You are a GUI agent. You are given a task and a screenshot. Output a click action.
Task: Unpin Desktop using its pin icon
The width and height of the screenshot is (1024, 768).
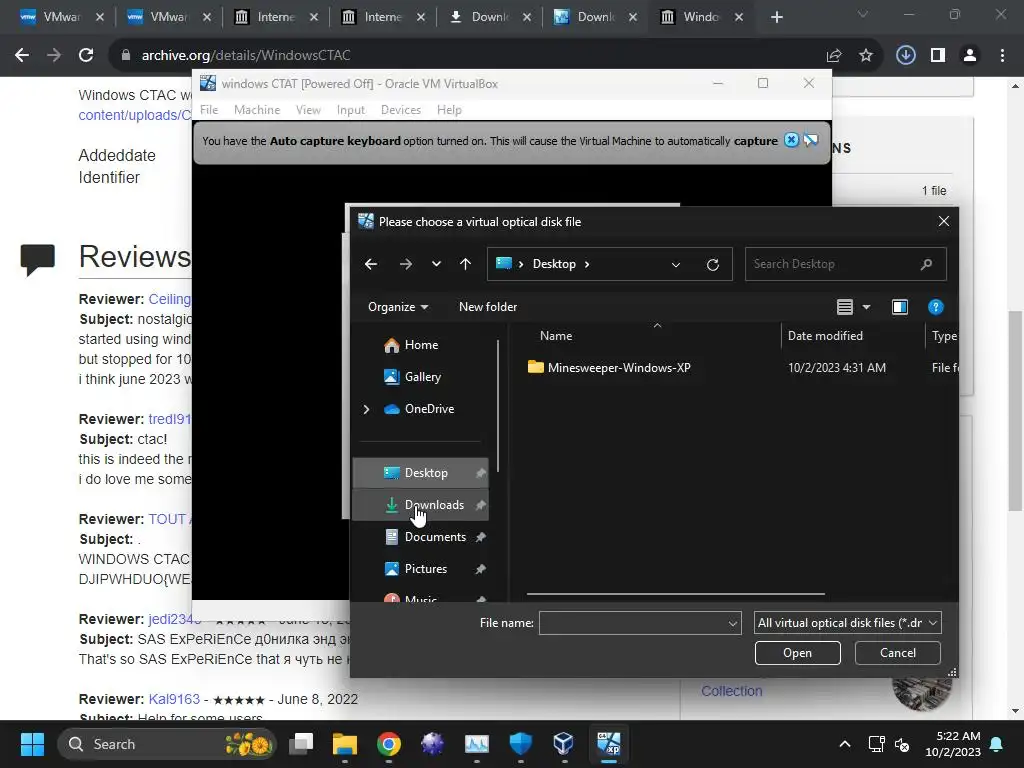tap(481, 473)
